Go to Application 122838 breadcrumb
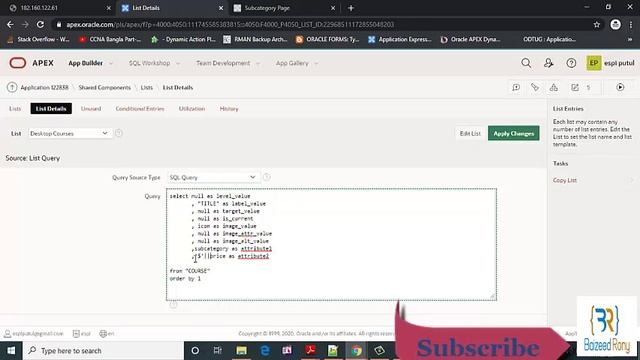The image size is (640, 360). click(x=44, y=87)
